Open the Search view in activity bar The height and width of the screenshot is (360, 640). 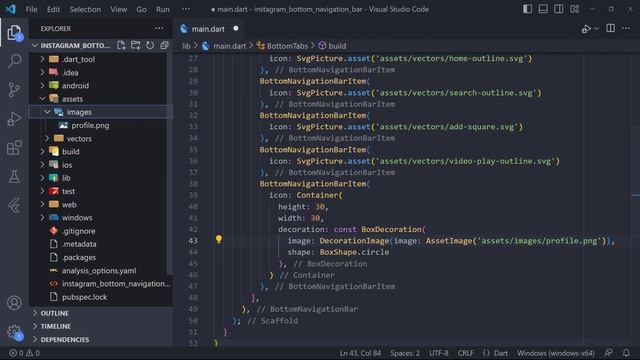pos(14,61)
